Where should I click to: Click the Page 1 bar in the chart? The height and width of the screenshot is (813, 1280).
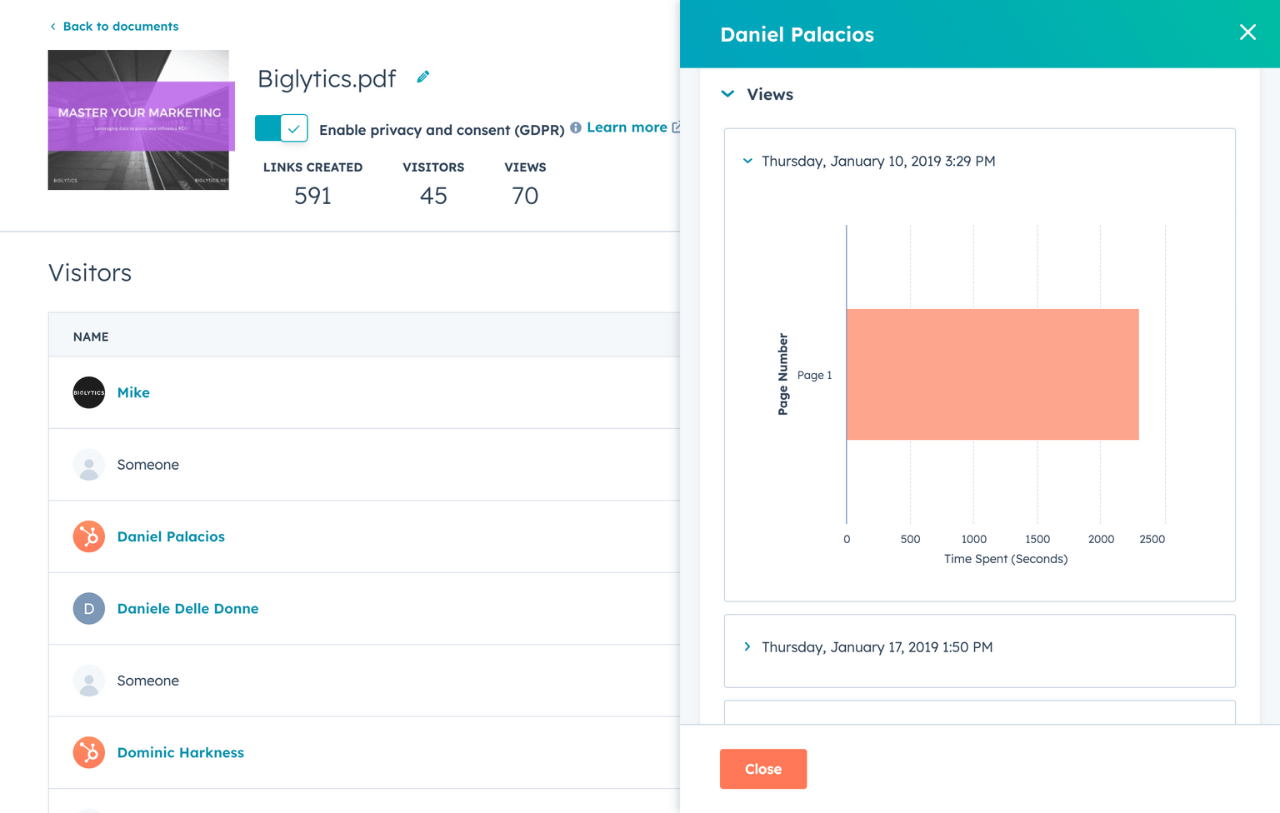[x=992, y=374]
